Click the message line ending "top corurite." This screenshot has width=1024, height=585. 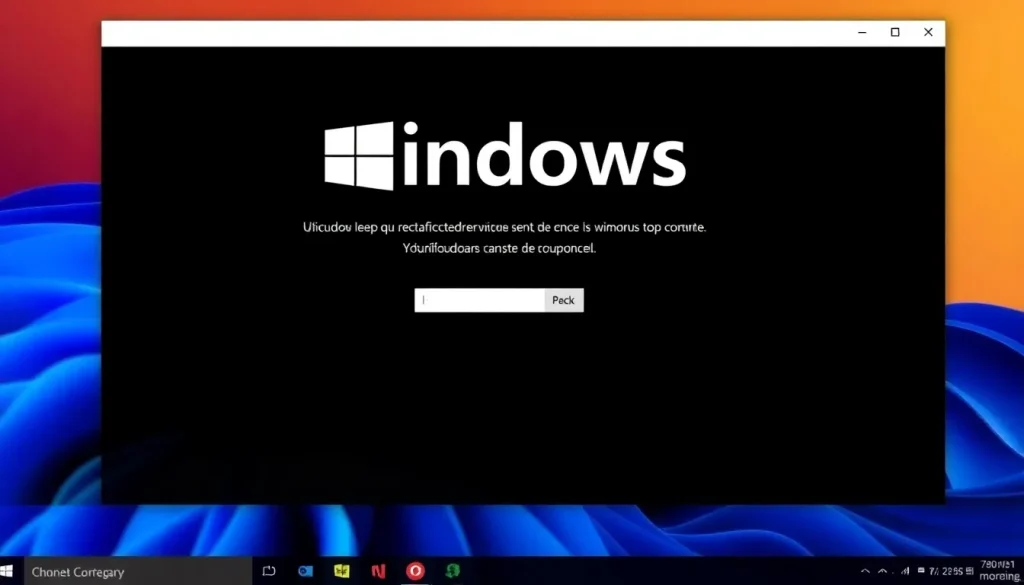coord(504,228)
